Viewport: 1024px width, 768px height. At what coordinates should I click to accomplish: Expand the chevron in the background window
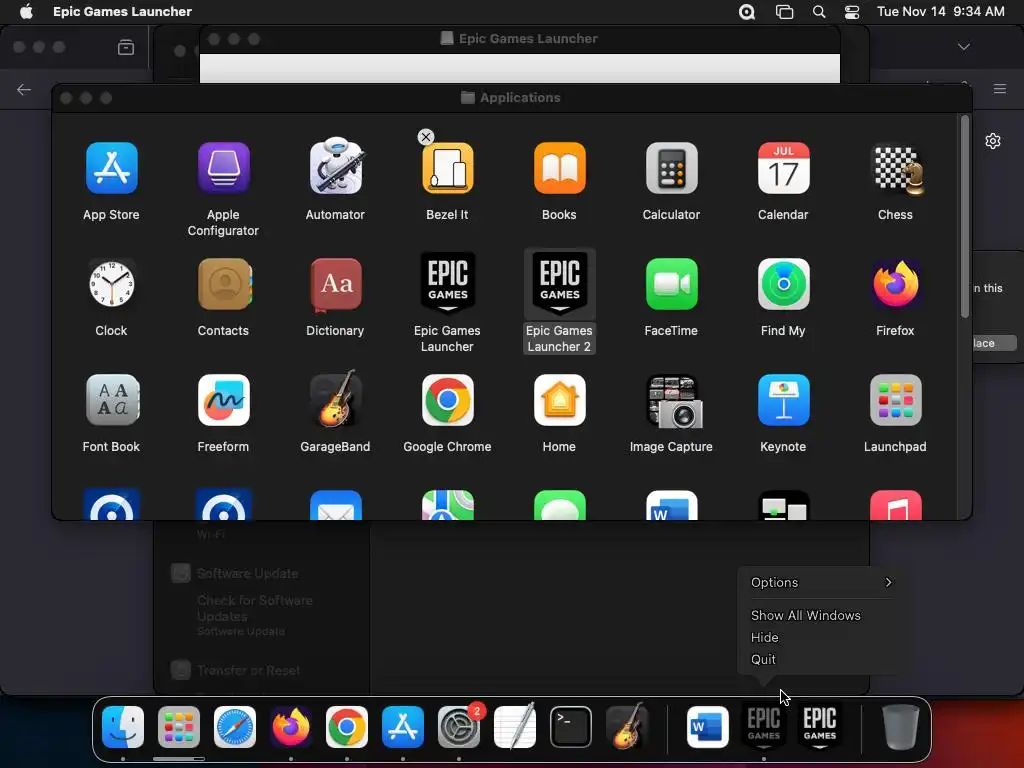(964, 47)
